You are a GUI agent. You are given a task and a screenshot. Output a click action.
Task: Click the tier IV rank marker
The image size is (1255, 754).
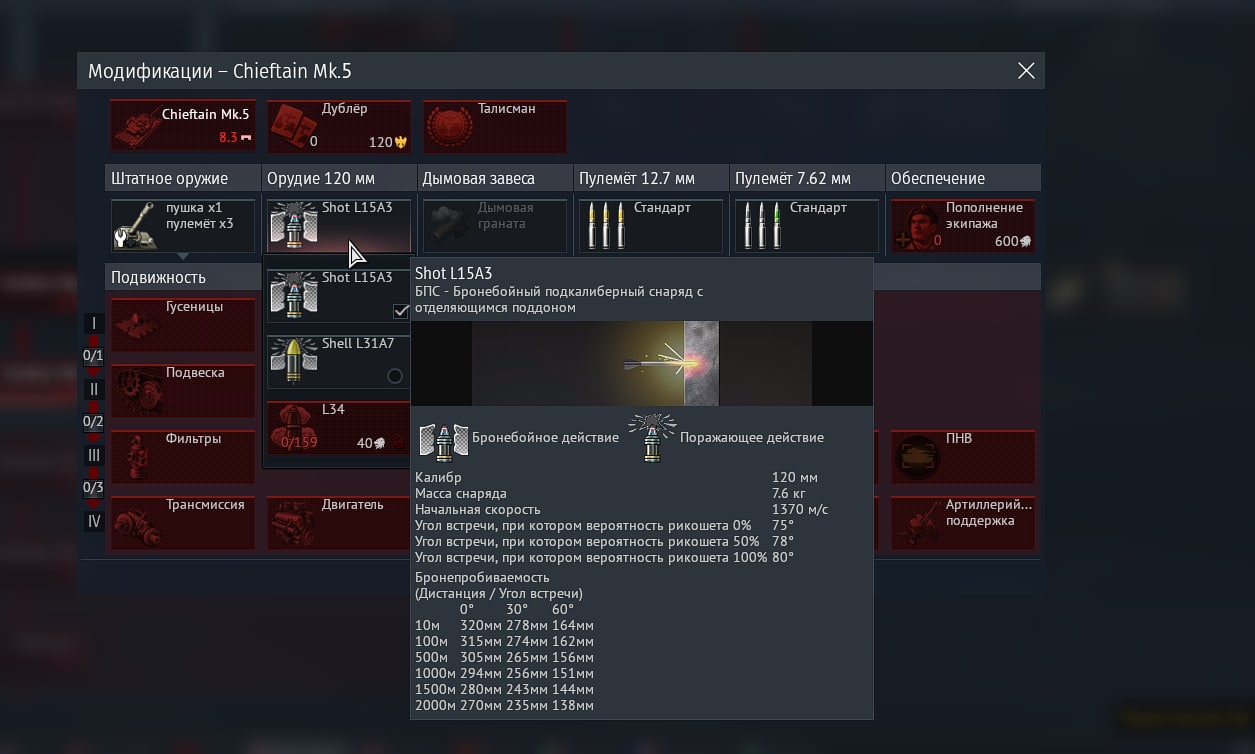tap(93, 521)
